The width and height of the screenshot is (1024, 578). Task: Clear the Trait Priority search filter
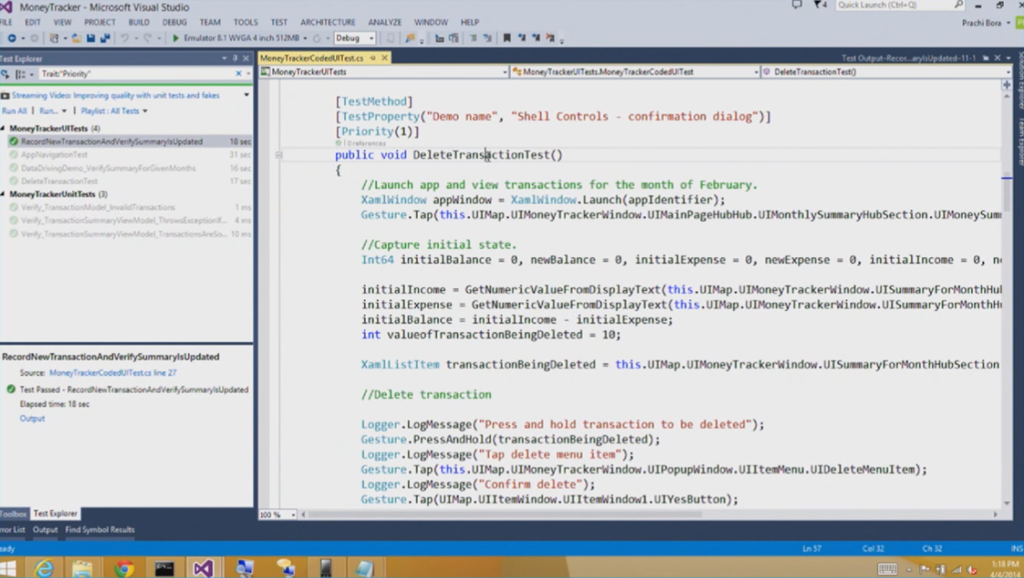coord(238,74)
